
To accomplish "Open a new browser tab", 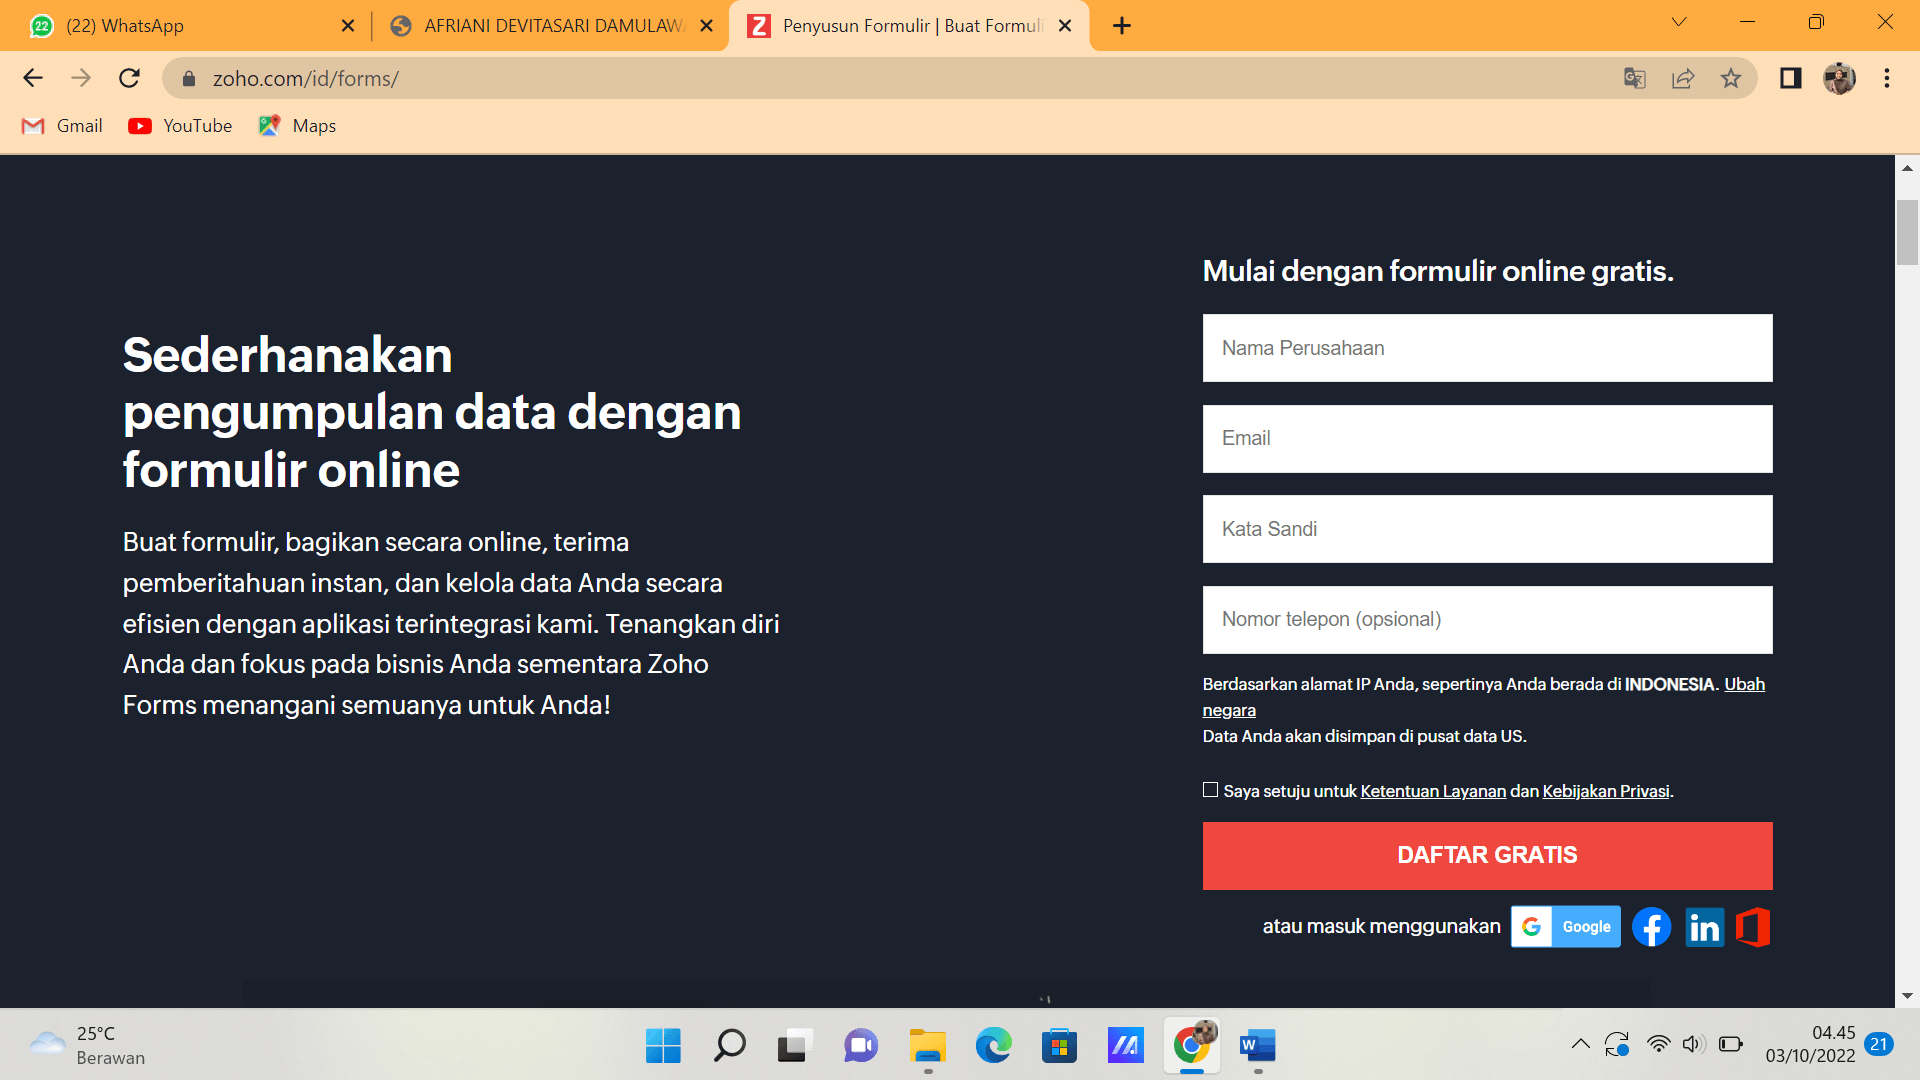I will coord(1122,26).
